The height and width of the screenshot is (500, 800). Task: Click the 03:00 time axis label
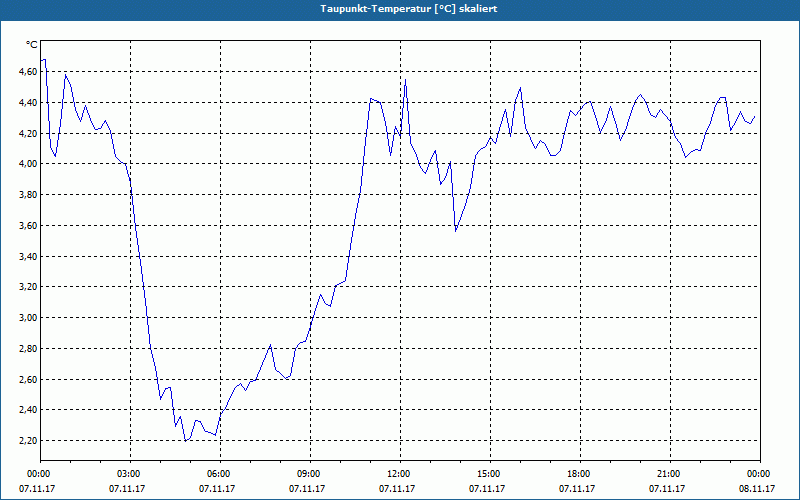(127, 474)
